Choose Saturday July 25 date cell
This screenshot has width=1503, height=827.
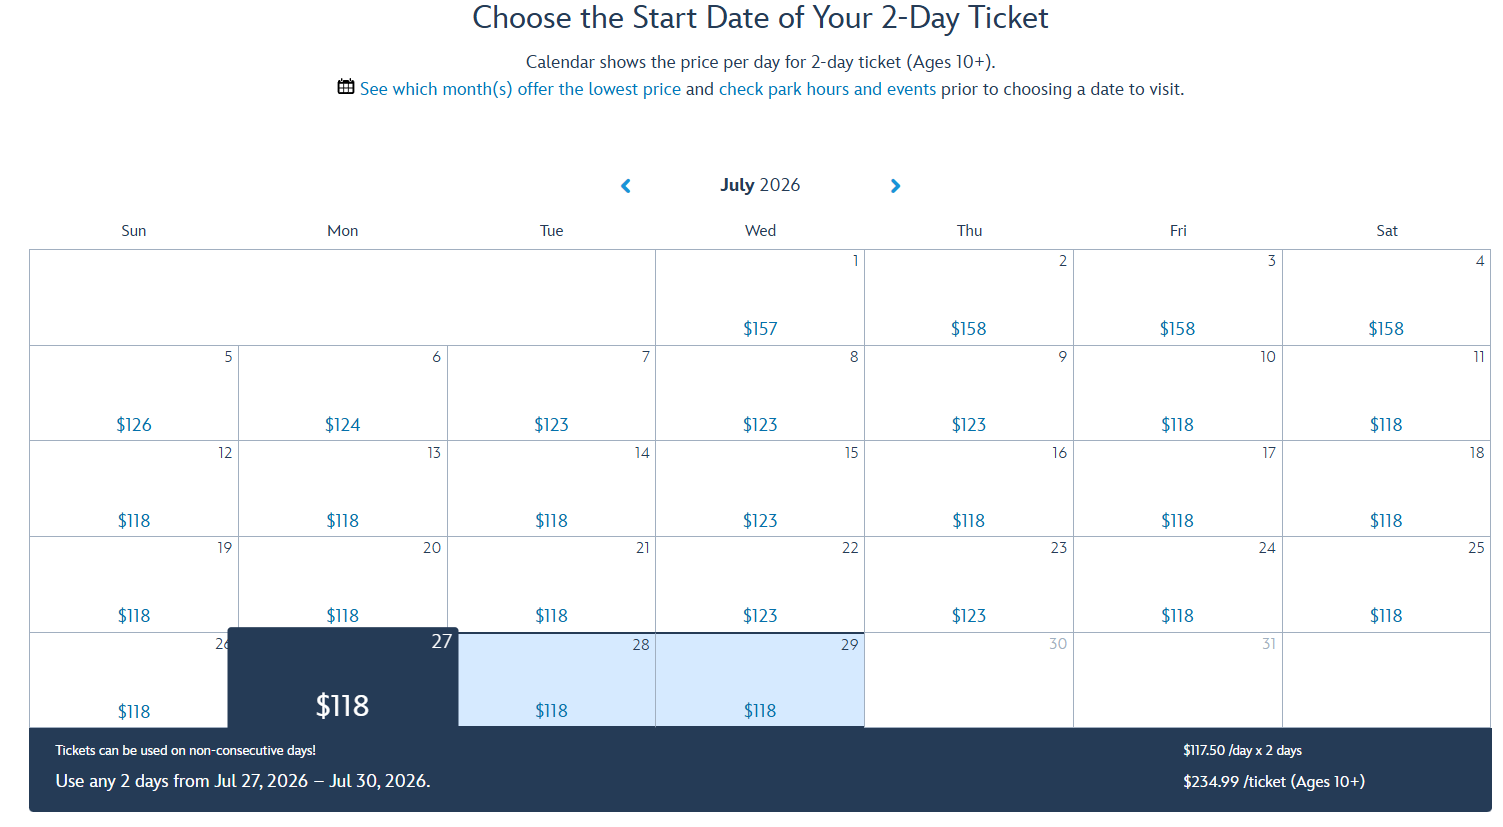[1386, 585]
